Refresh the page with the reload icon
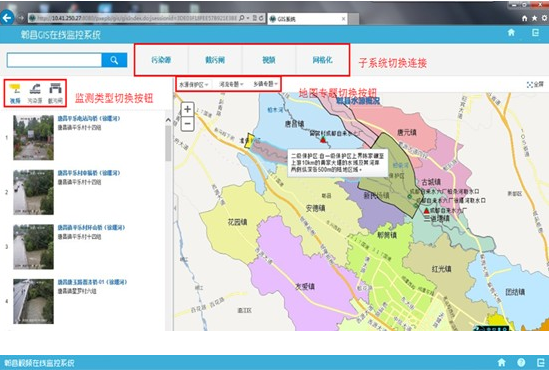The width and height of the screenshot is (549, 370). click(x=262, y=18)
